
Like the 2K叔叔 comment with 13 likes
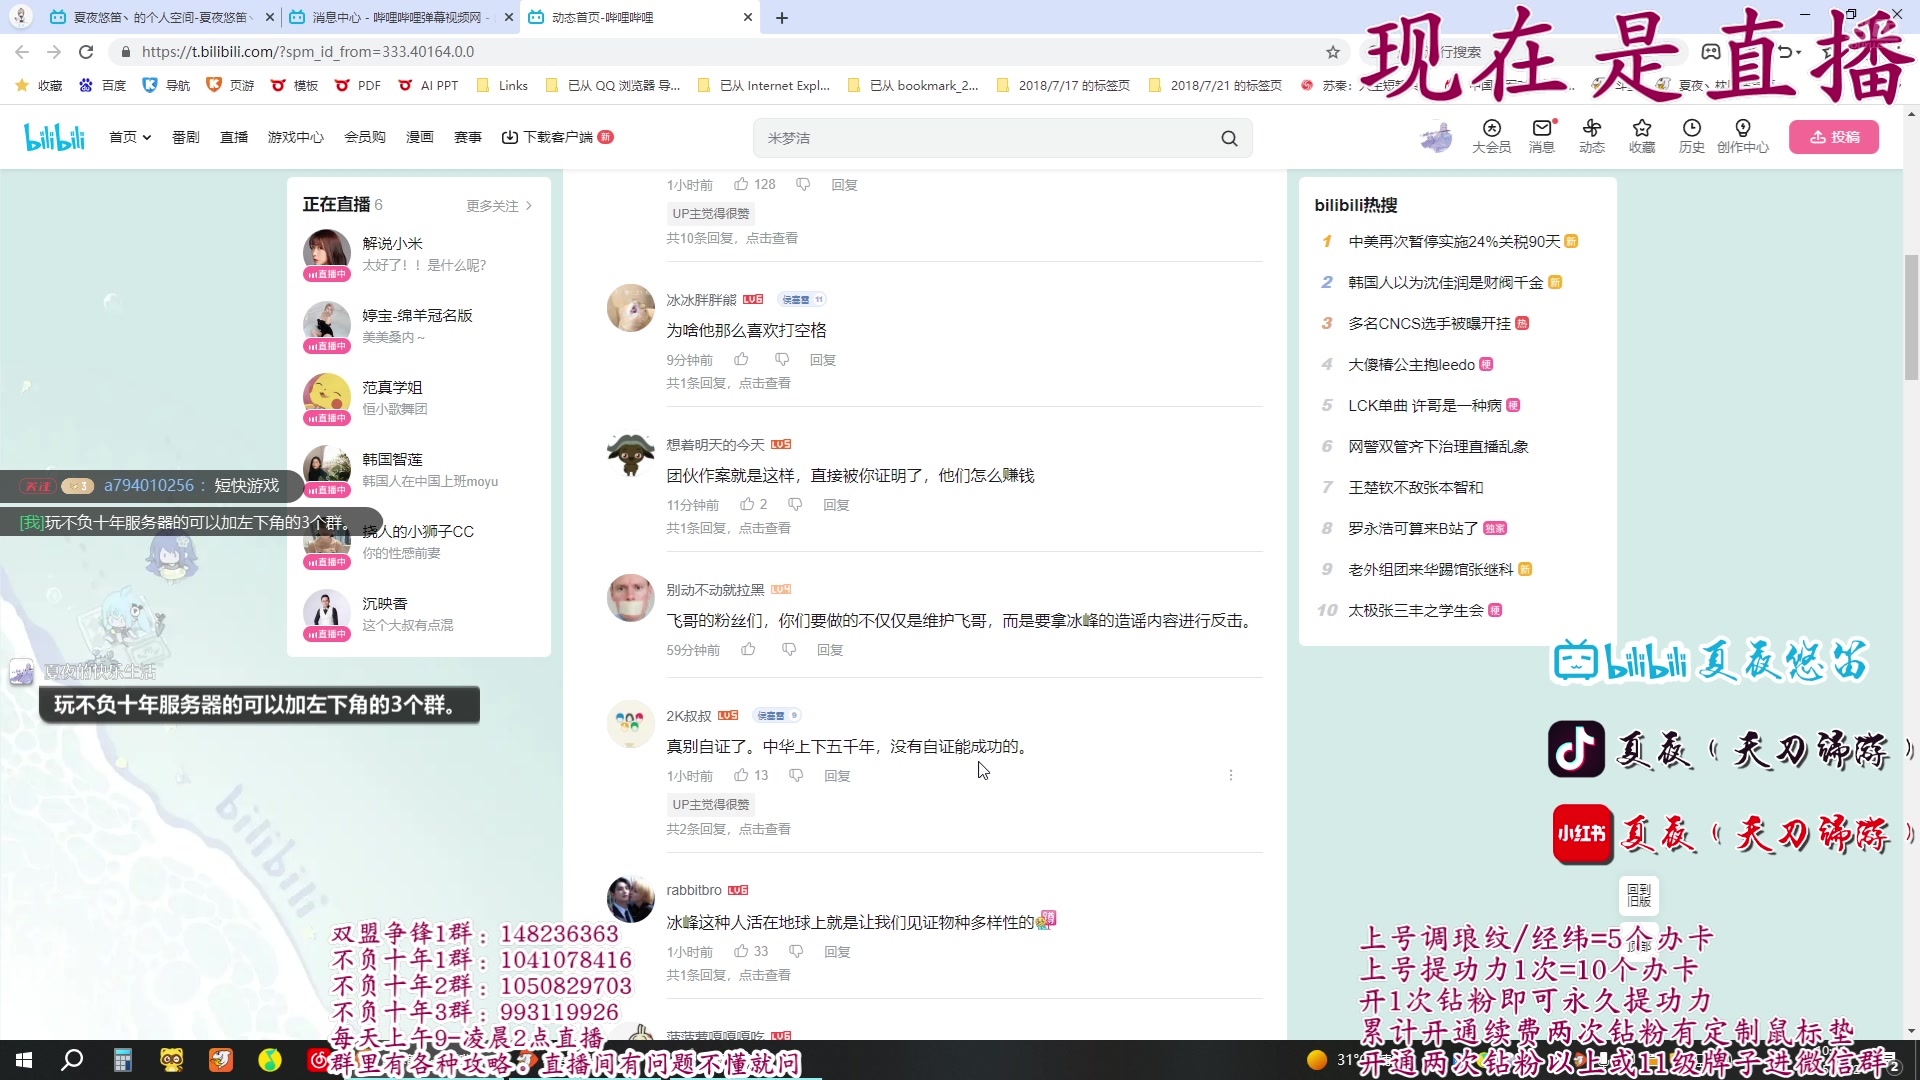(x=751, y=775)
